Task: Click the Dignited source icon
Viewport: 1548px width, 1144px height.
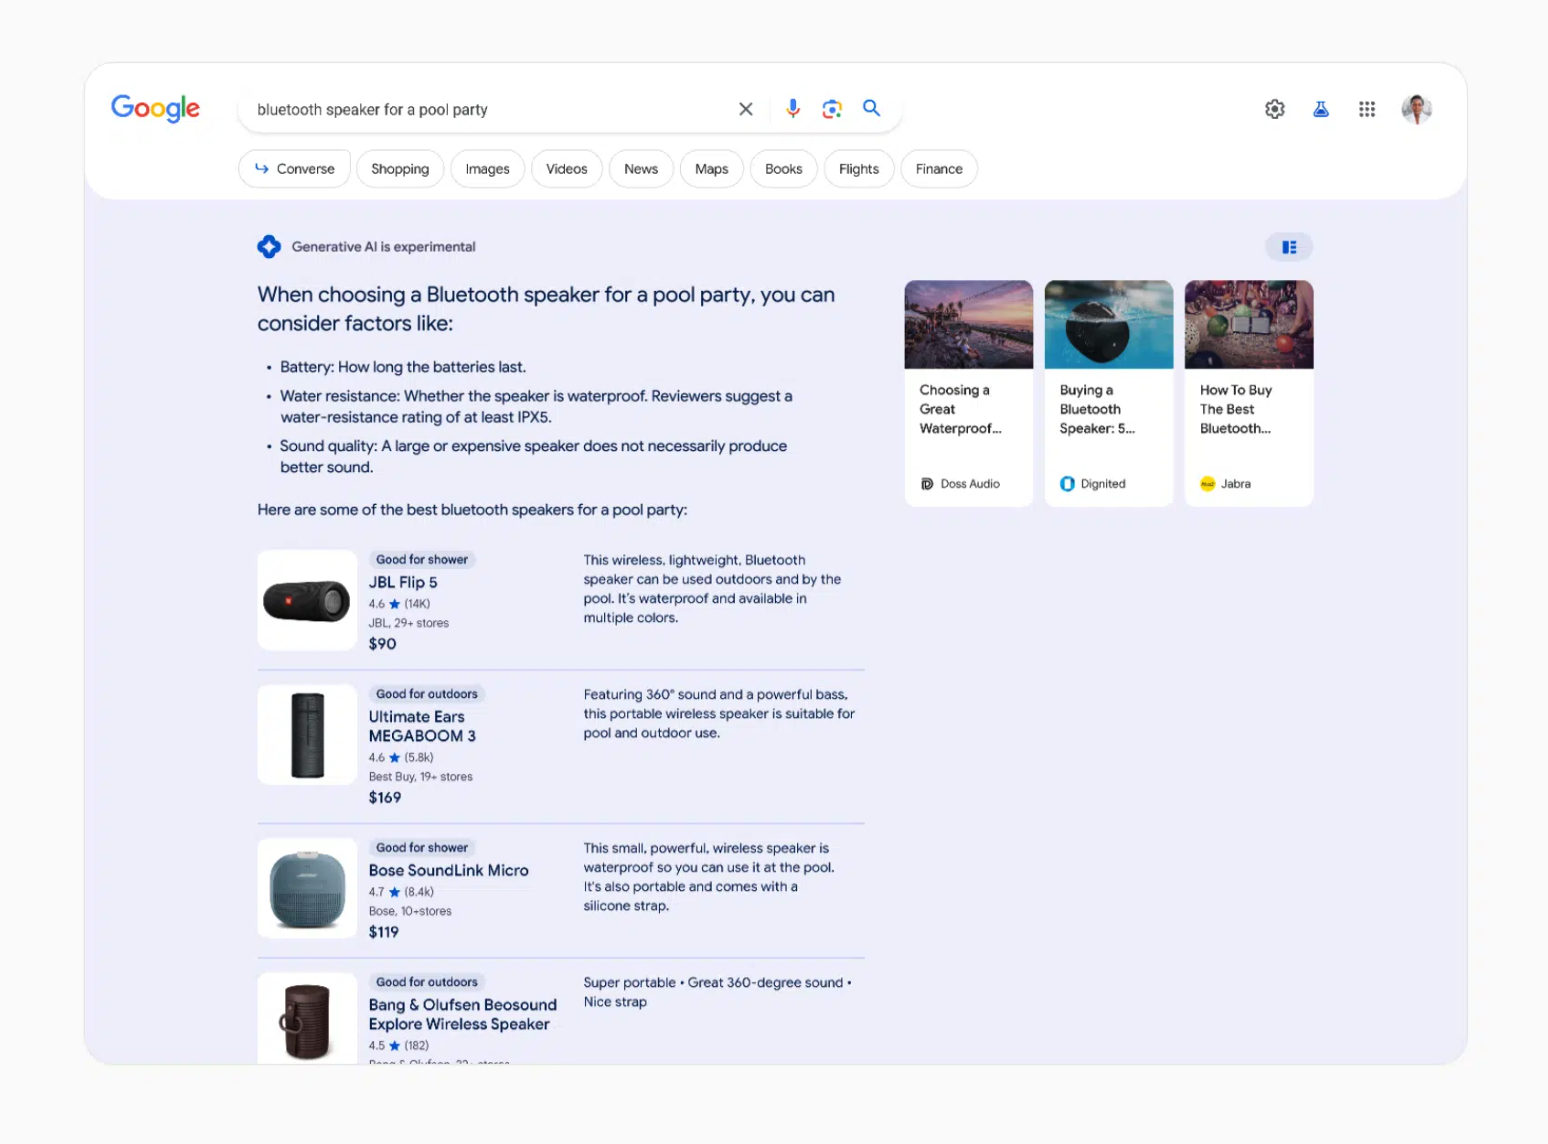Action: pos(1067,484)
